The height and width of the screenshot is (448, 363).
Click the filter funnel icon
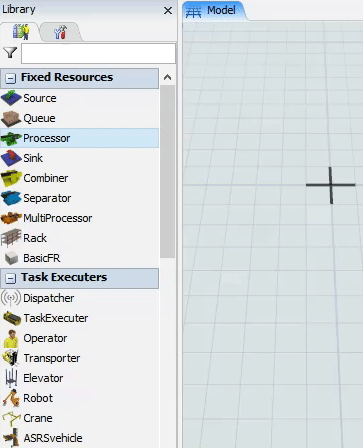[x=10, y=52]
